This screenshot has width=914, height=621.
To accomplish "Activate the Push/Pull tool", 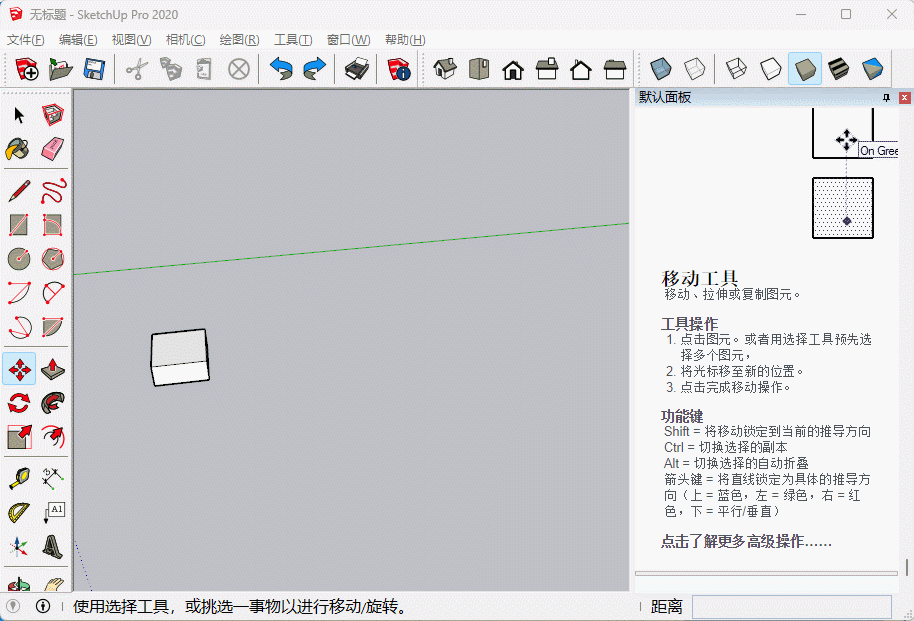I will point(53,369).
